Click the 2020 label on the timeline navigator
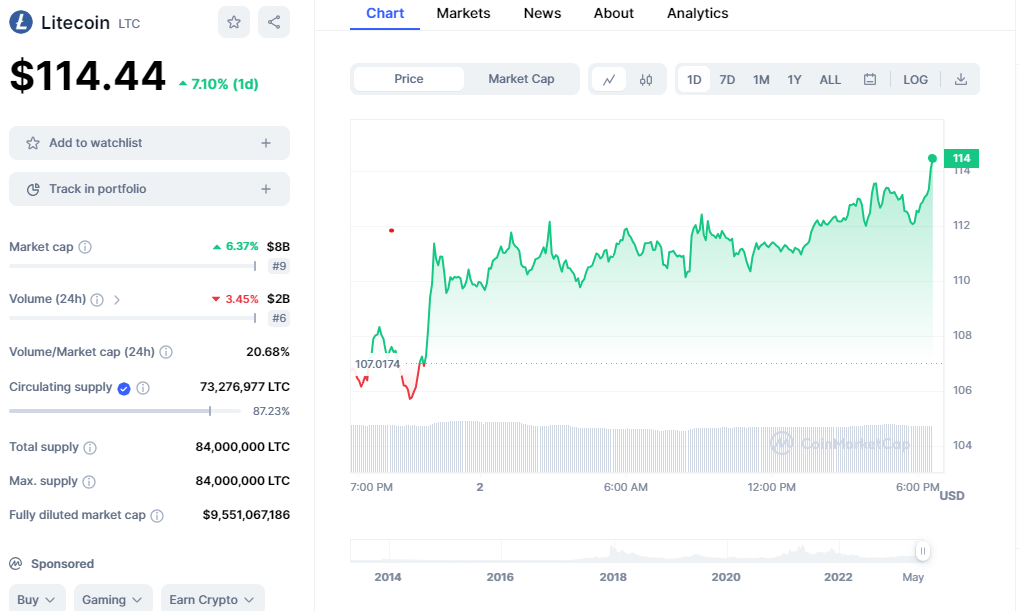The image size is (1019, 611). (x=726, y=577)
